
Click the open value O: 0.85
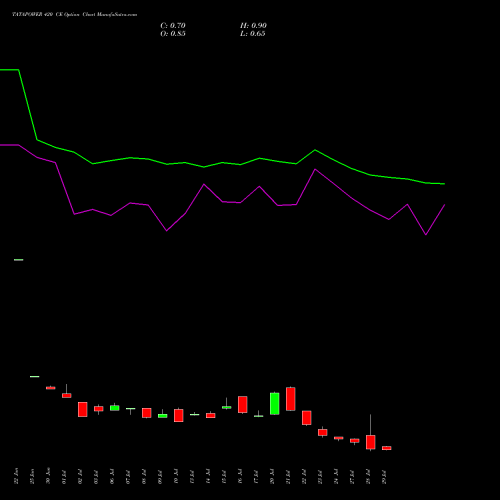pos(173,34)
